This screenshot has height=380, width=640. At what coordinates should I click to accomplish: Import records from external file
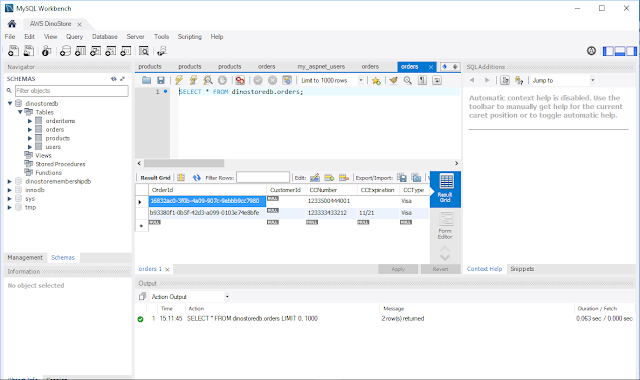(x=416, y=178)
